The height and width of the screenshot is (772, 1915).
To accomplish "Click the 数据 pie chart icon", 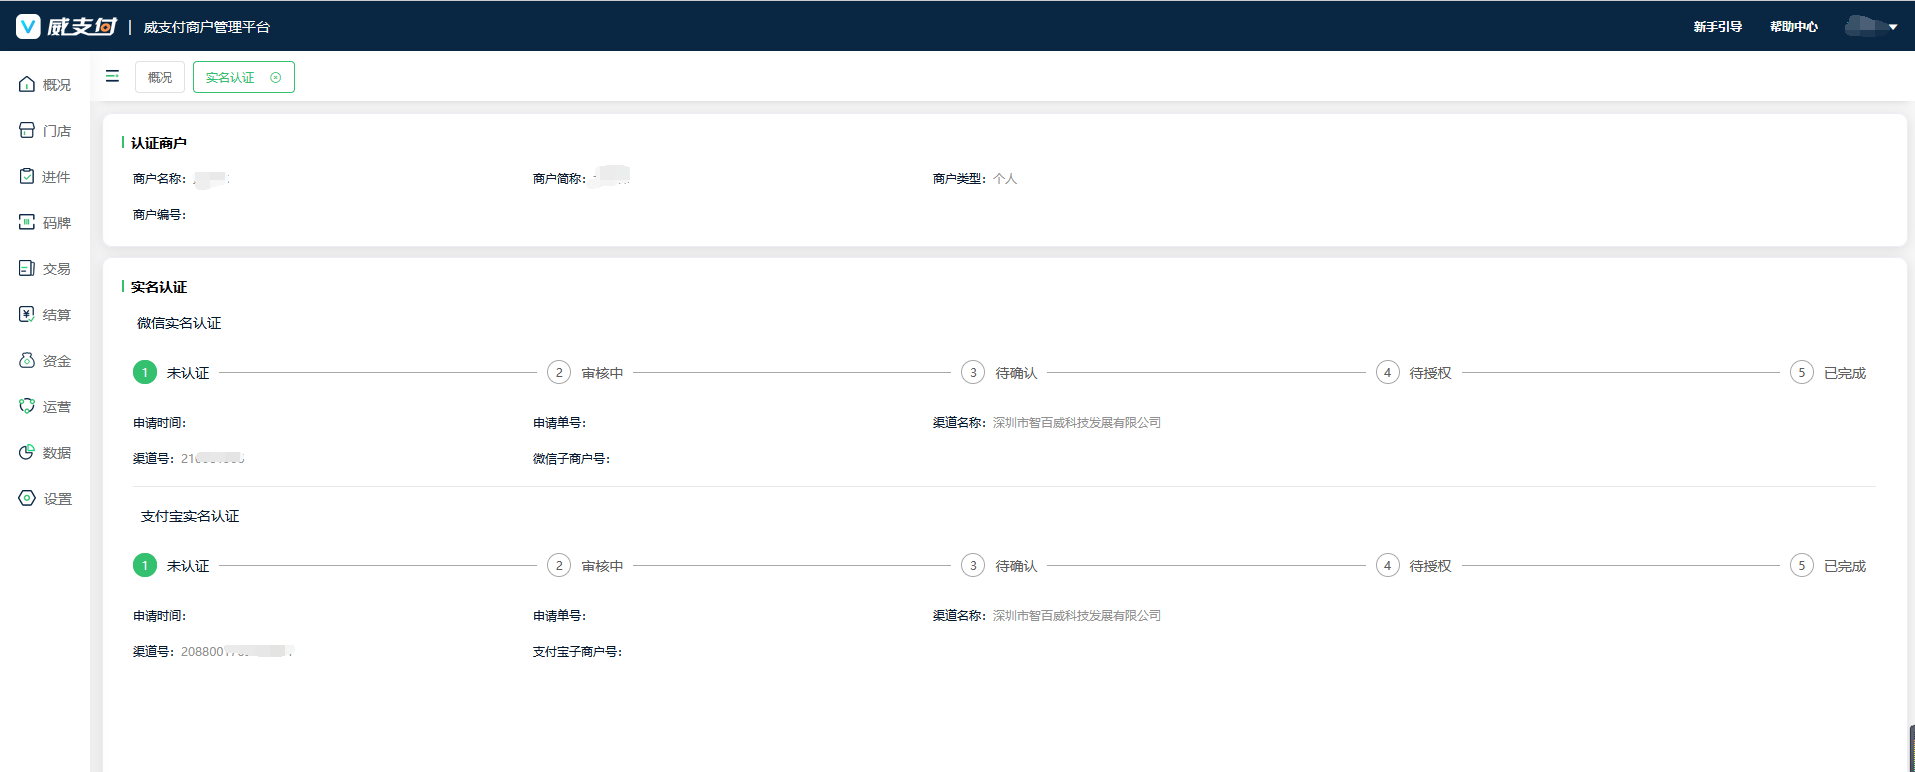I will click(x=27, y=453).
